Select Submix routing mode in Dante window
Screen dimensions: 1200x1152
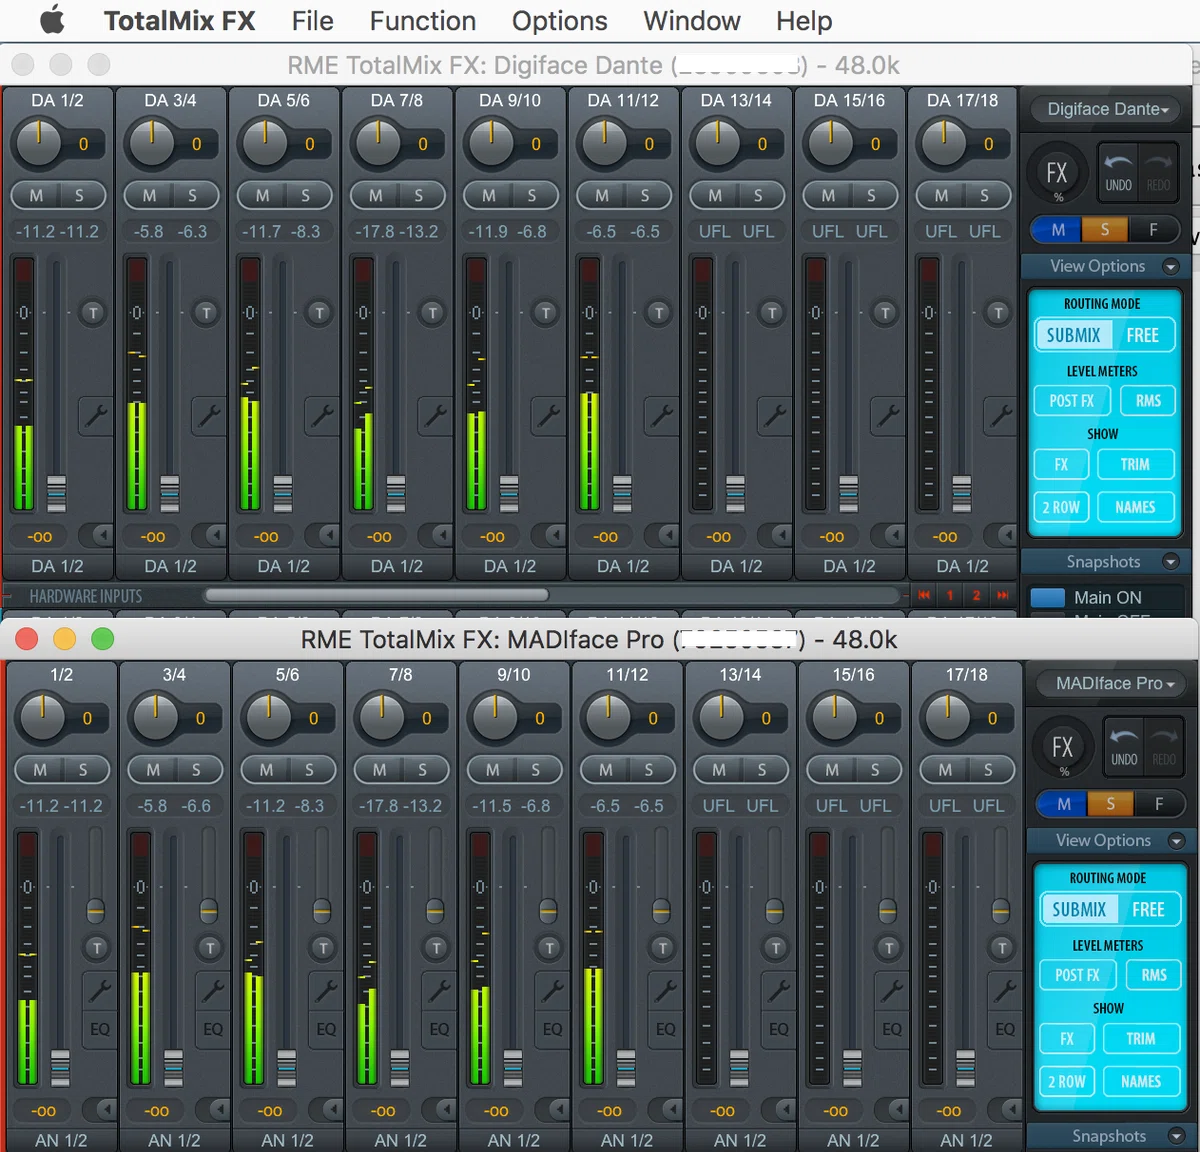click(x=1073, y=336)
